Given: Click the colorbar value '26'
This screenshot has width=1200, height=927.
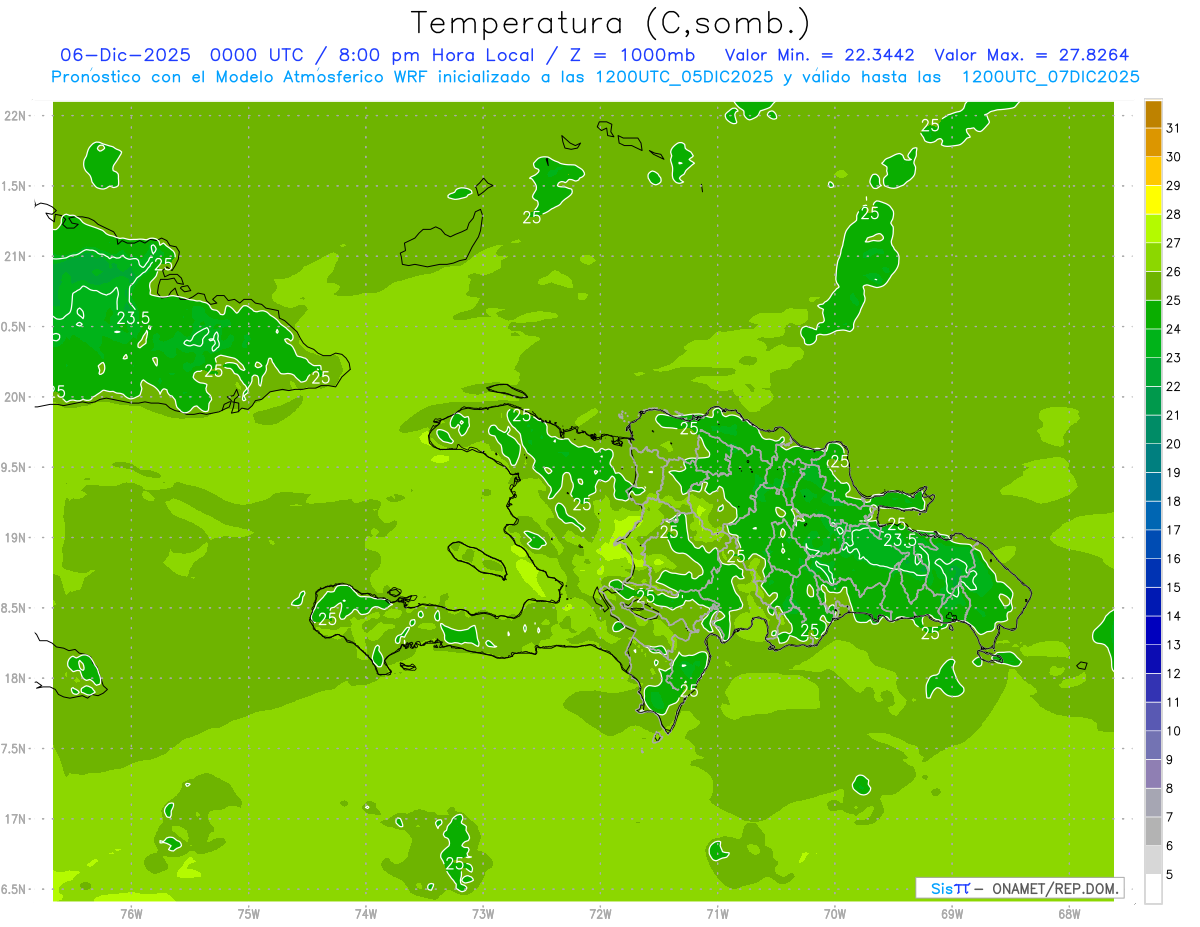Looking at the screenshot, I should (x=1173, y=272).
